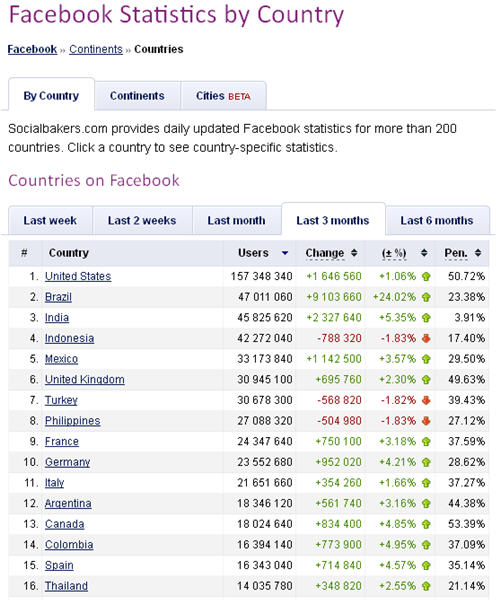The height and width of the screenshot is (604, 500).
Task: Switch to the By Country tab
Action: pos(51,96)
